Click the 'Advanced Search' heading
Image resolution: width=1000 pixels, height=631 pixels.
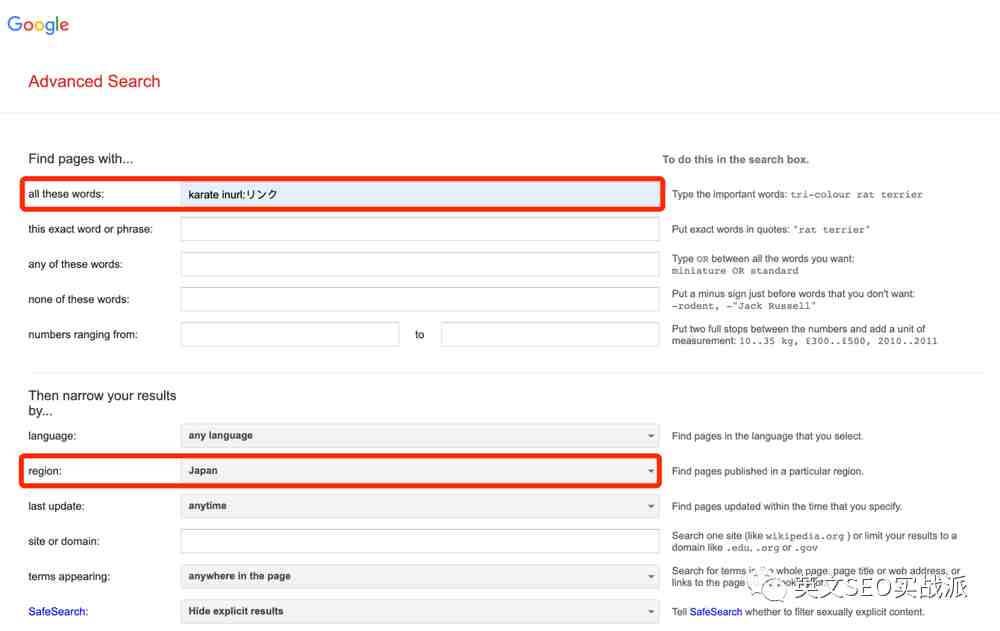94,82
